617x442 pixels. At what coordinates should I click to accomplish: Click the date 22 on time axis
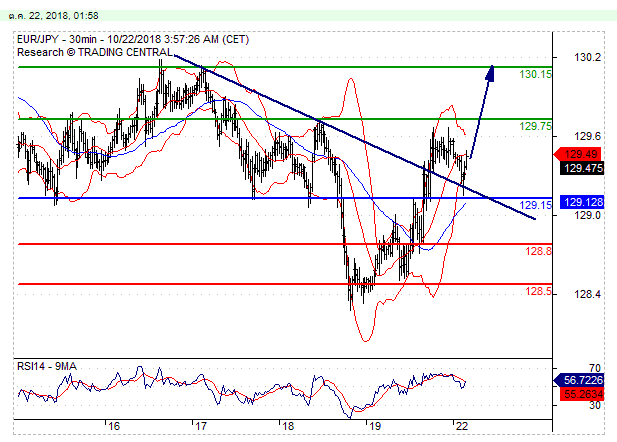click(462, 426)
